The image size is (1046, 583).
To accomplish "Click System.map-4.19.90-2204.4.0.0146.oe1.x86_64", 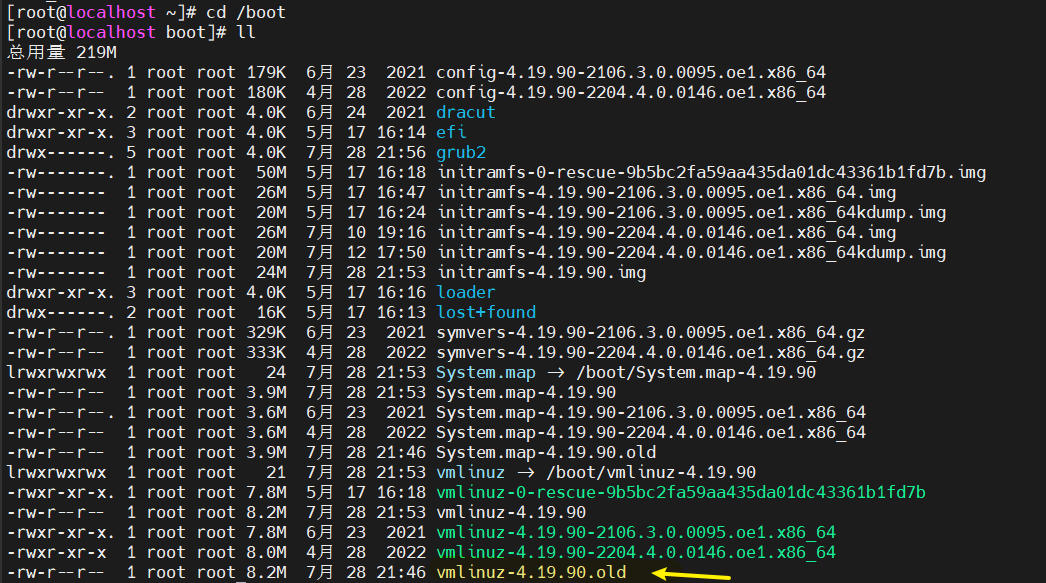I will click(x=651, y=433).
